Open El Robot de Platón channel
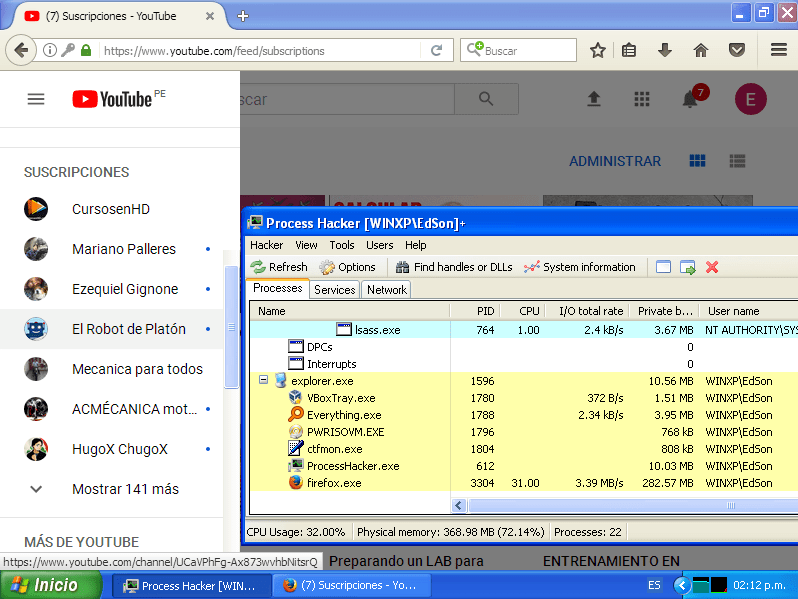This screenshot has width=798, height=599. coord(111,329)
